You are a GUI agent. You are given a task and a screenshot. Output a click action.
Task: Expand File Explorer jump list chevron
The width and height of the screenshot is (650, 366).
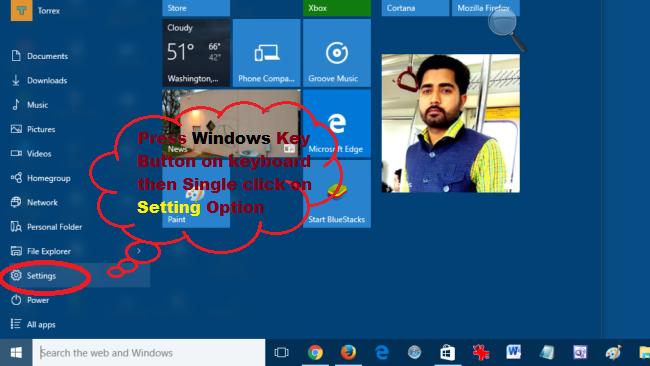pyautogui.click(x=139, y=251)
